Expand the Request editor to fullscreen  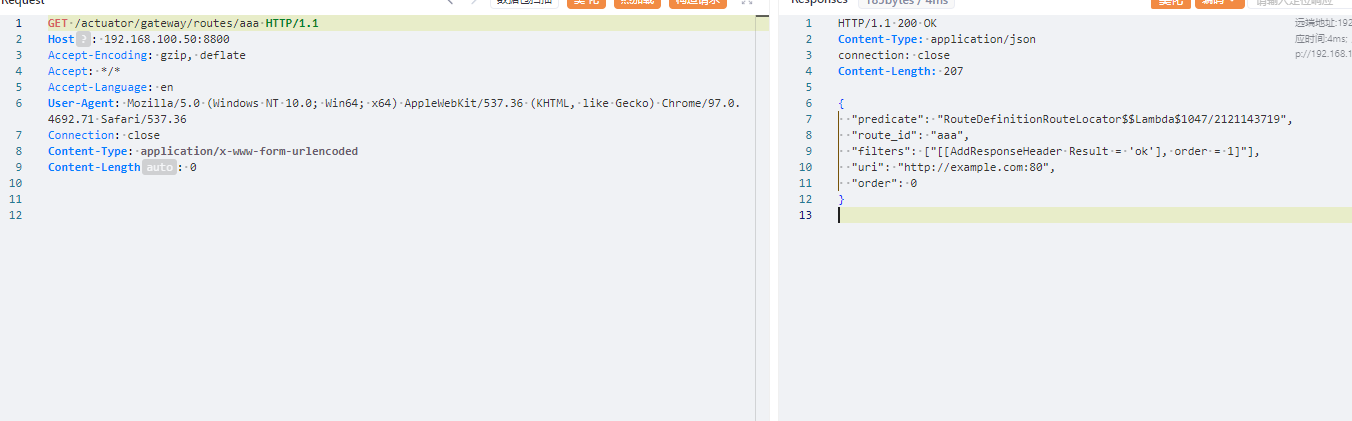[746, 3]
